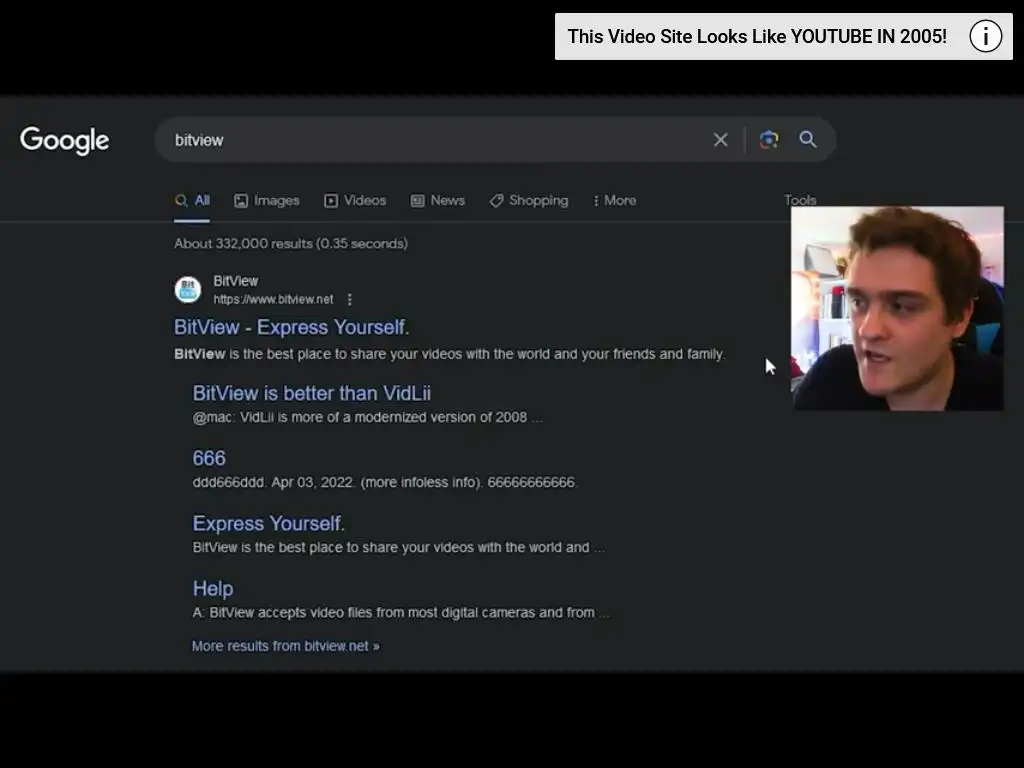Click the '@mac: VidLii is more of a modernized' snippet
1024x768 pixels.
[x=367, y=417]
